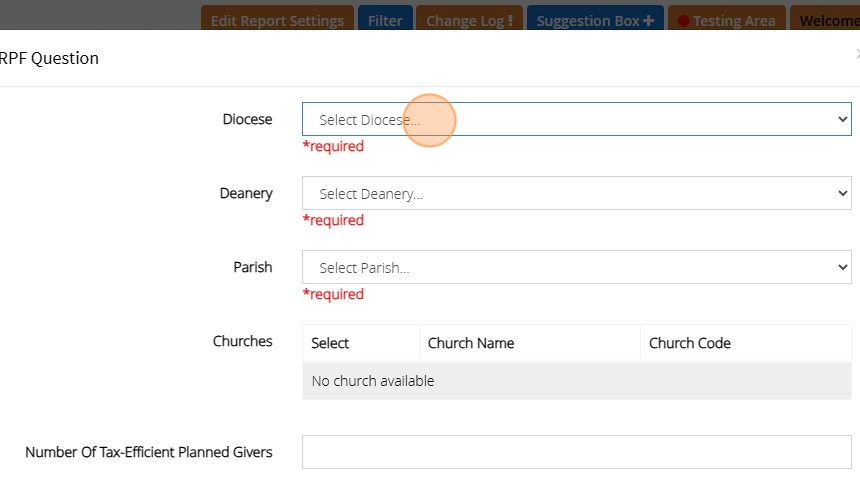Viewport: 860px width, 480px height.
Task: Click the red dot on Testing Area
Action: coord(683,21)
